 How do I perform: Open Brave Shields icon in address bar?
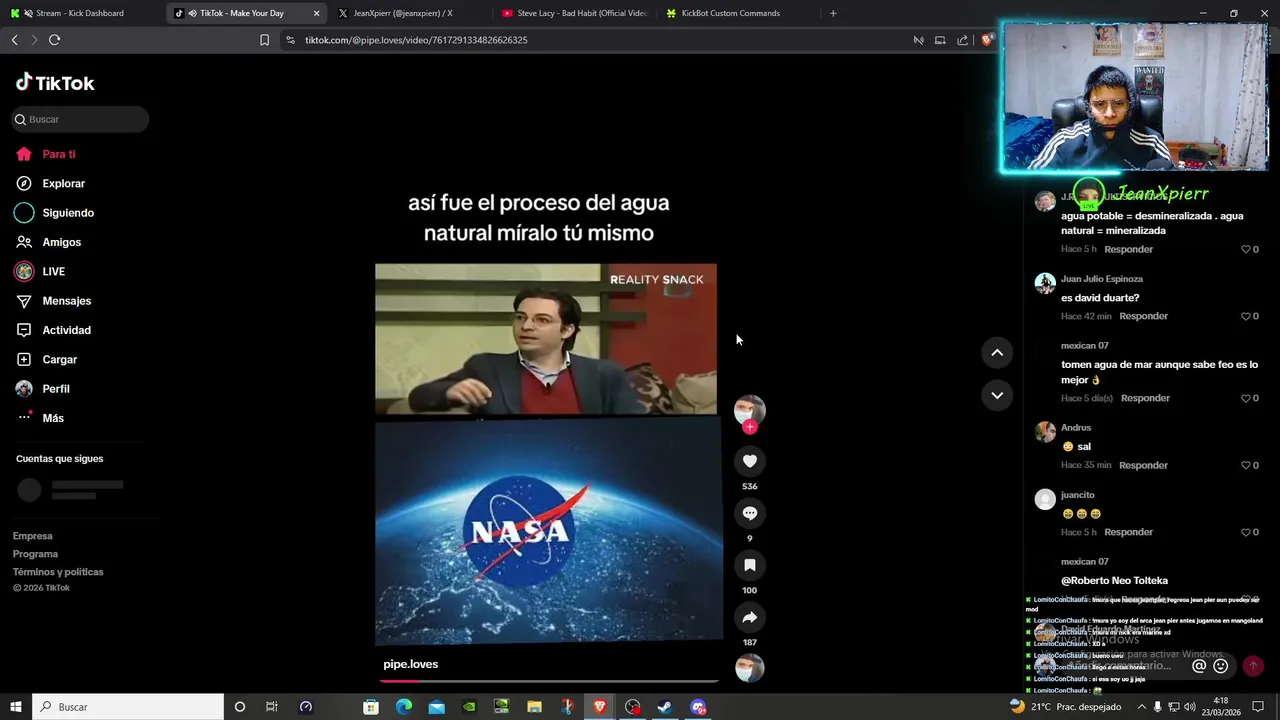[x=986, y=40]
